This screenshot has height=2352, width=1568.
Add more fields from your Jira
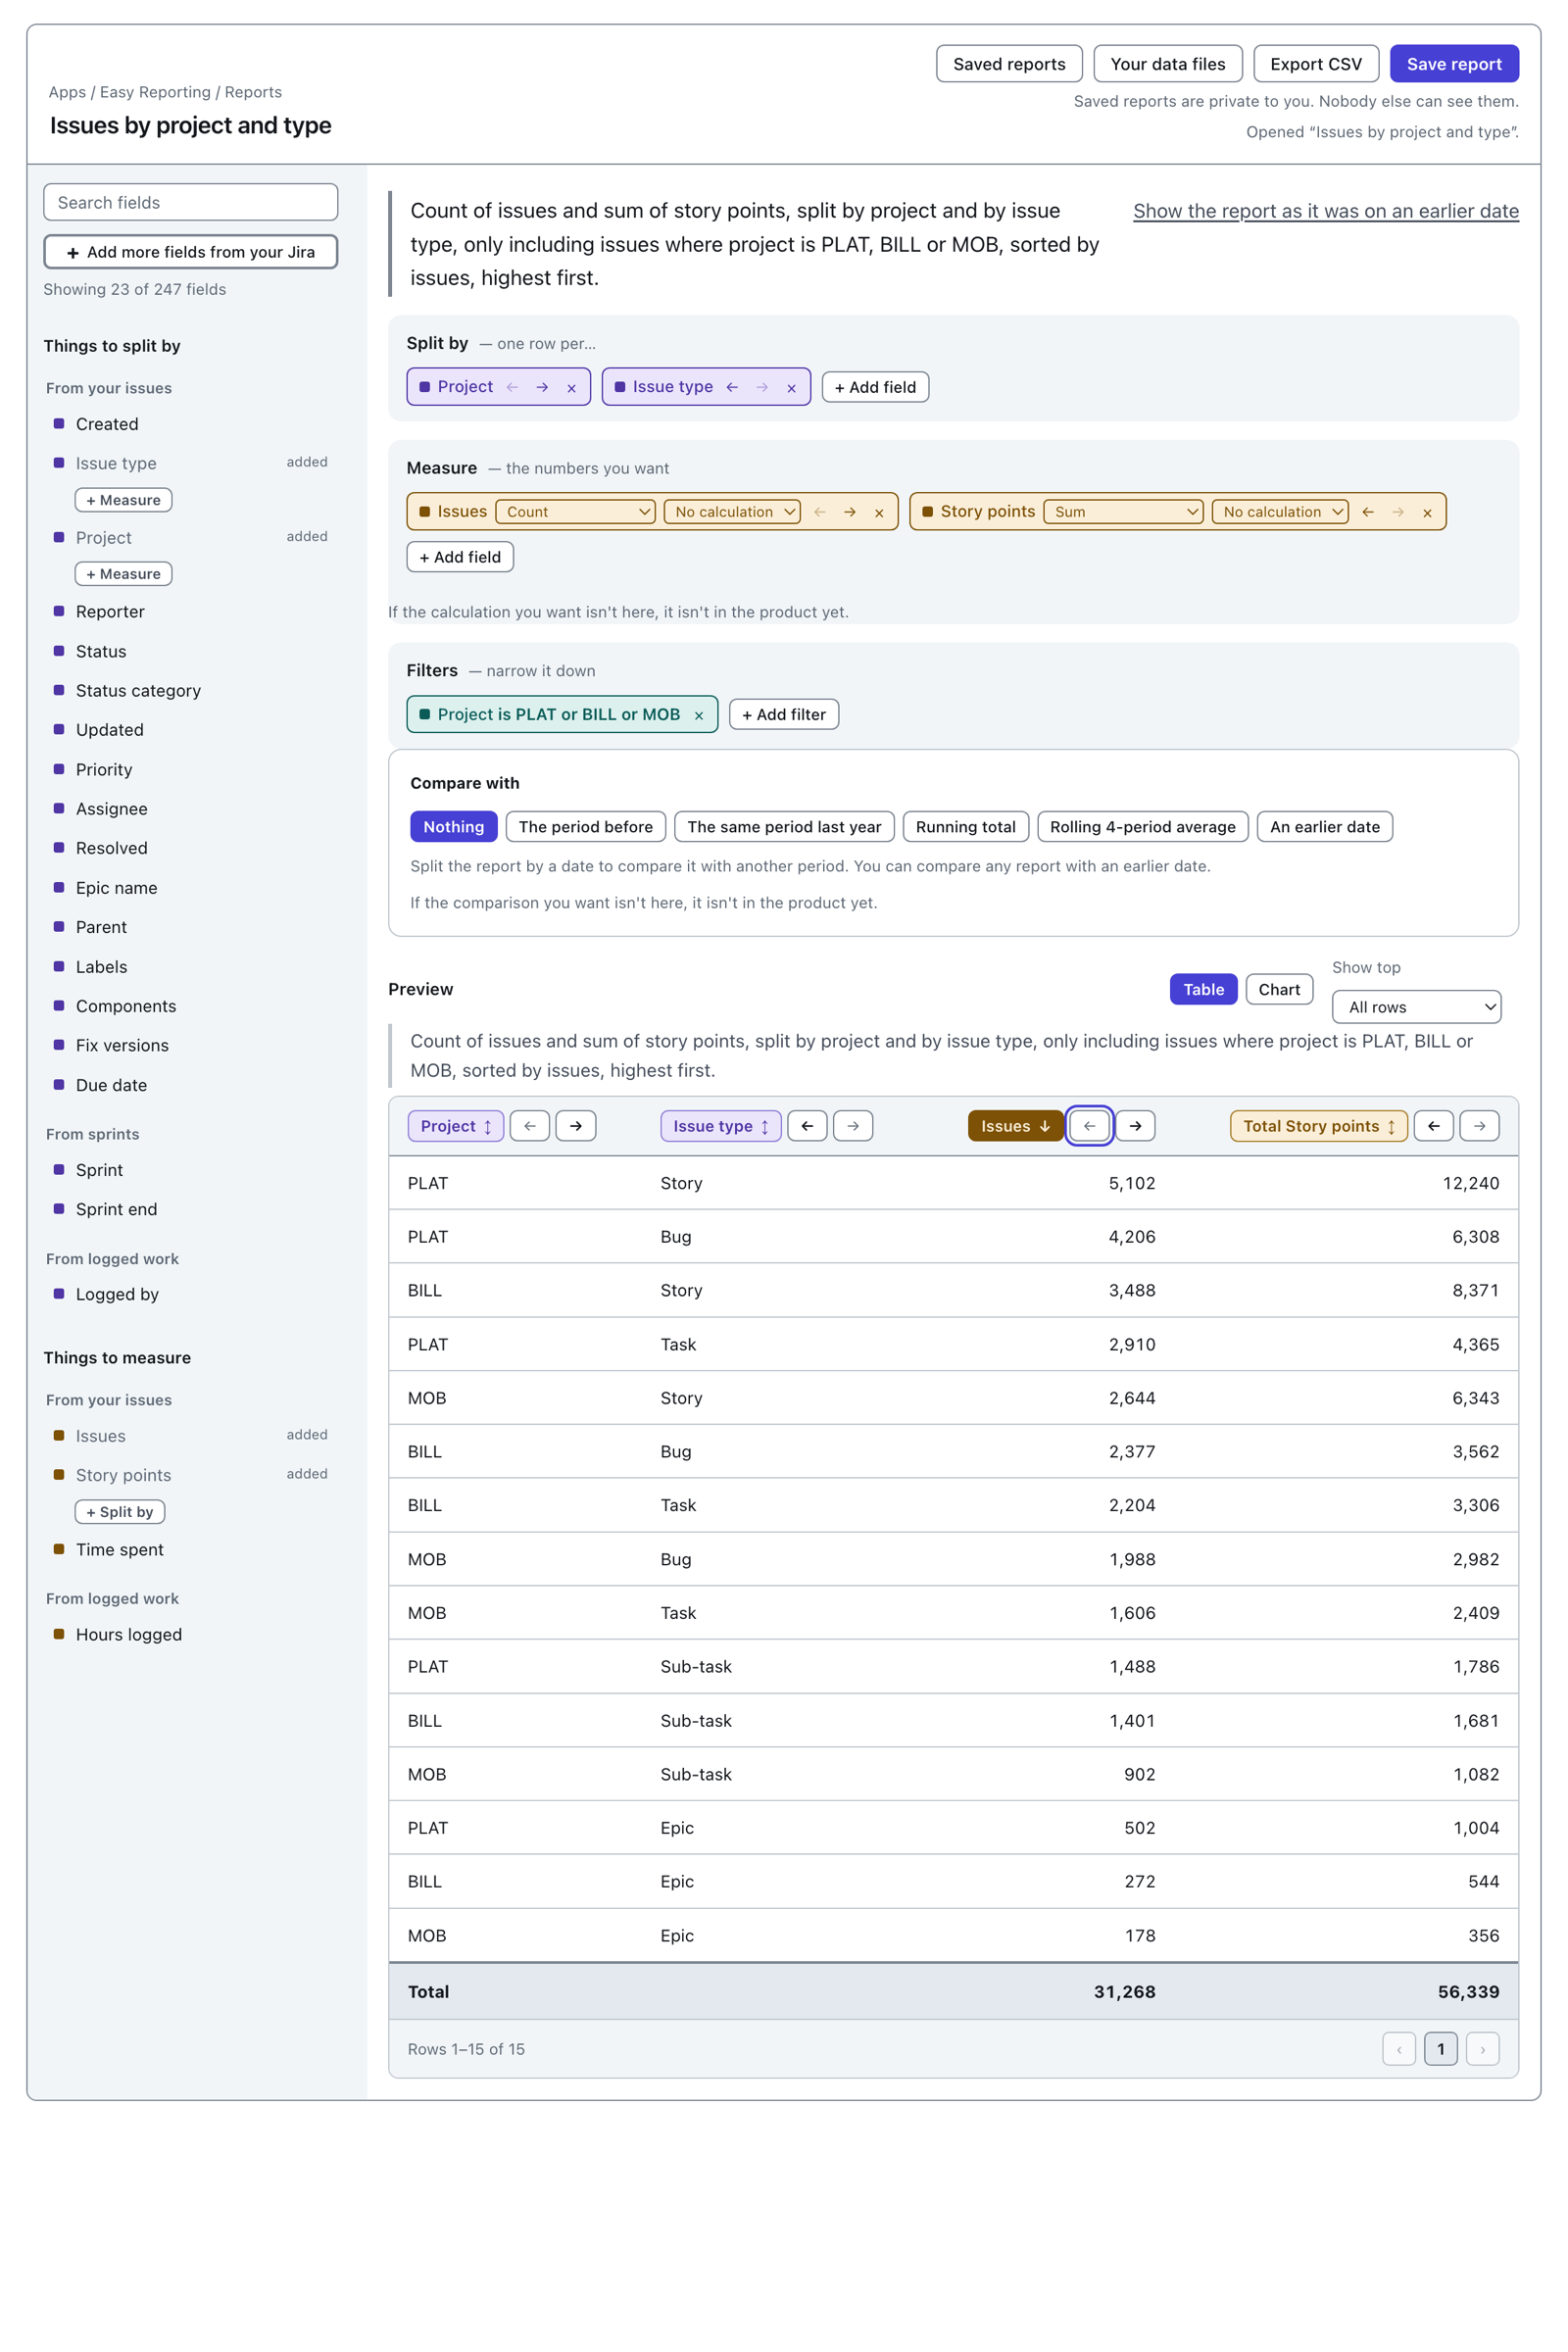(191, 252)
